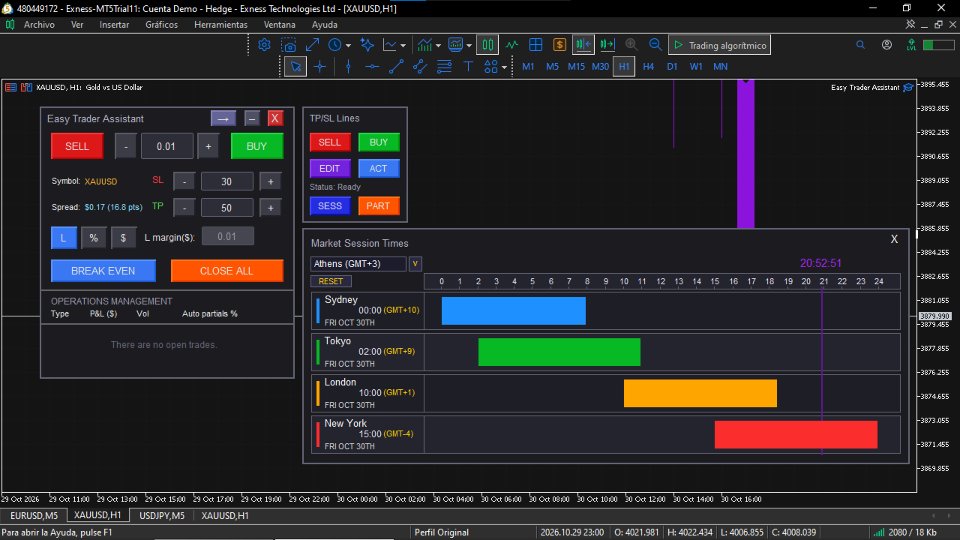Click the Trading algorítmico button

click(x=720, y=45)
